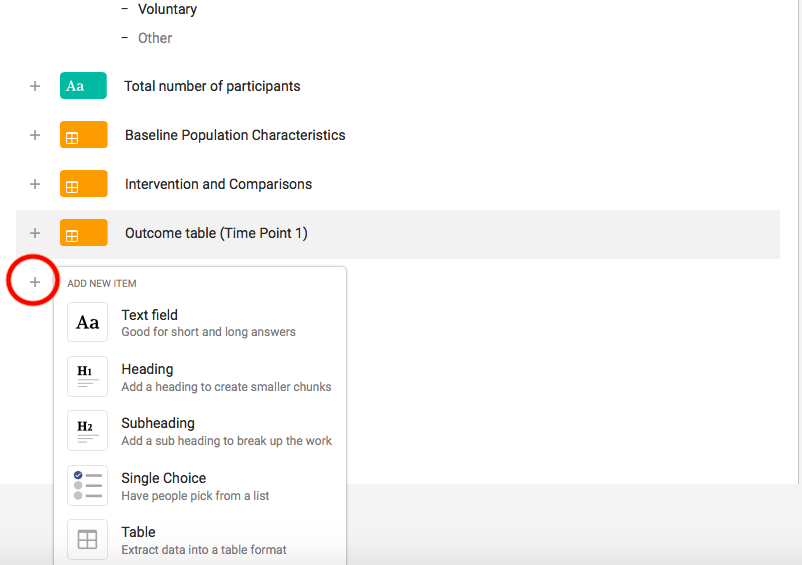Viewport: 802px width, 565px height.
Task: Select the Voluntary list option
Action: click(x=167, y=9)
